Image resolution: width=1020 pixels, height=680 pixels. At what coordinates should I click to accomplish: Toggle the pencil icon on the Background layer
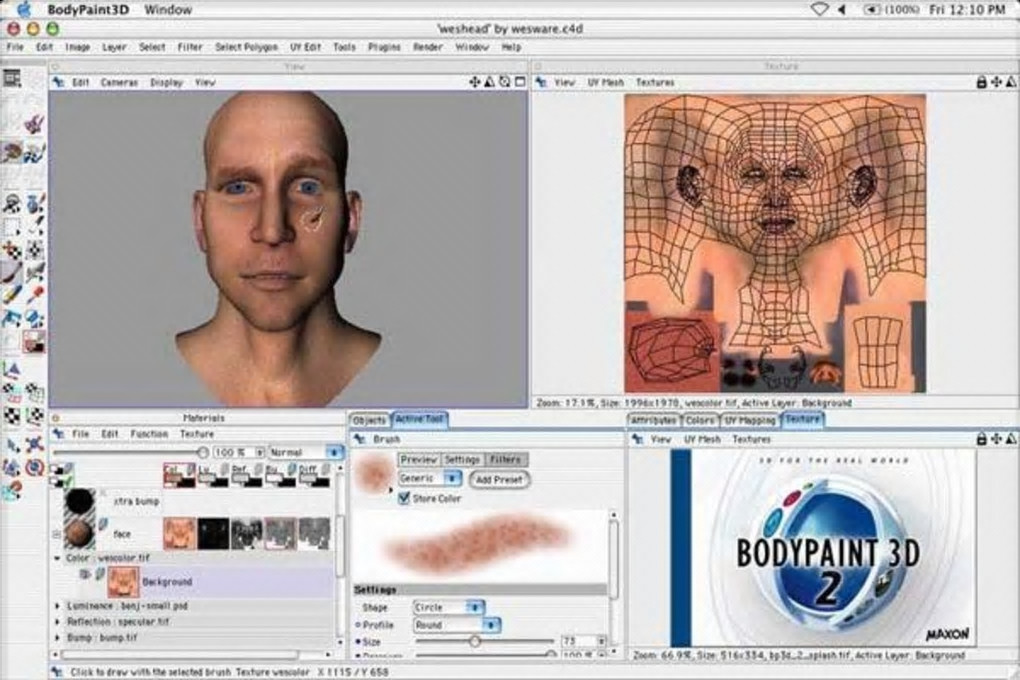(x=100, y=574)
